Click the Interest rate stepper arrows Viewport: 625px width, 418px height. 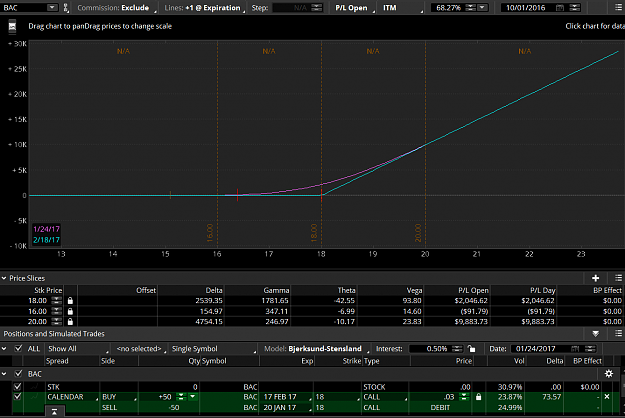tap(457, 349)
